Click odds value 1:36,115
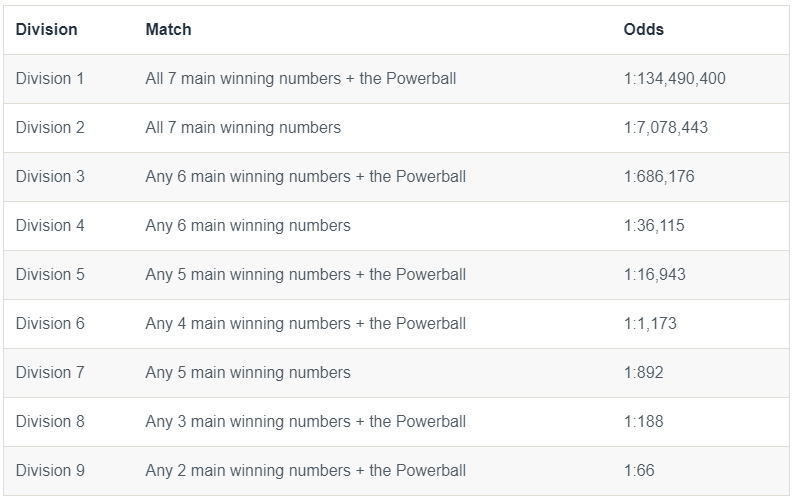 pyautogui.click(x=654, y=225)
